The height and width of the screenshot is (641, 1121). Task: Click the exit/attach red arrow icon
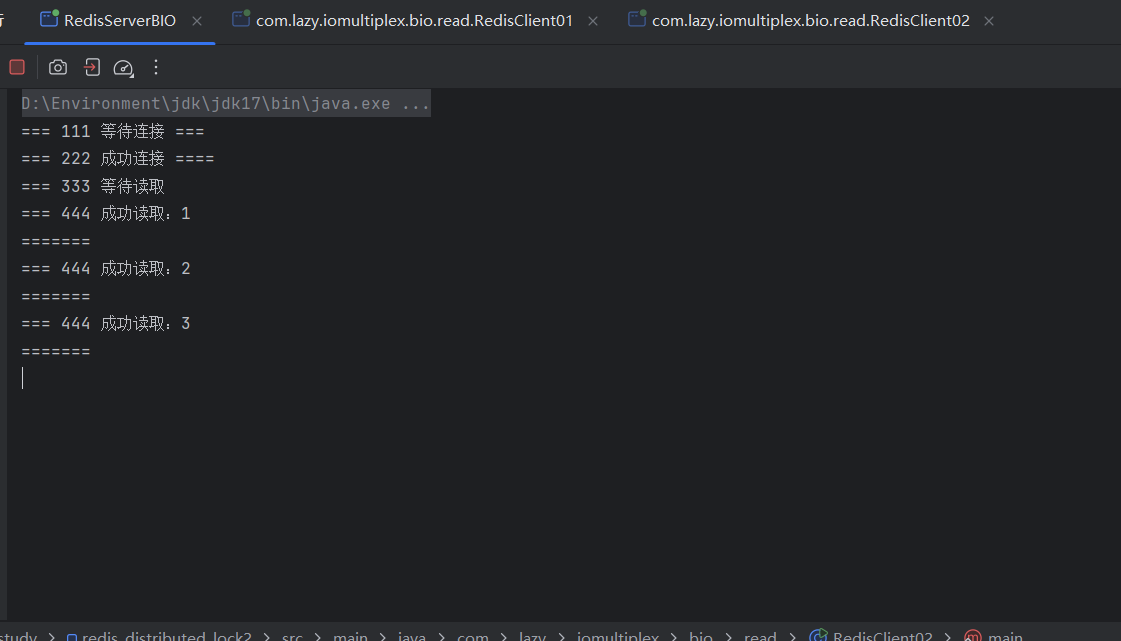tap(91, 67)
